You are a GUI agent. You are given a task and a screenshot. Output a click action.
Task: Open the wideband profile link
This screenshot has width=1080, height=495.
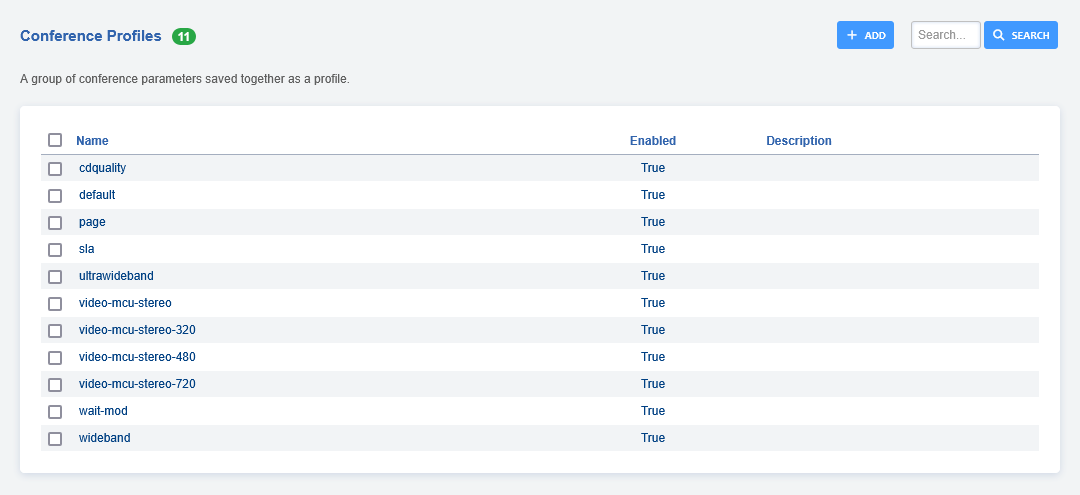[104, 438]
